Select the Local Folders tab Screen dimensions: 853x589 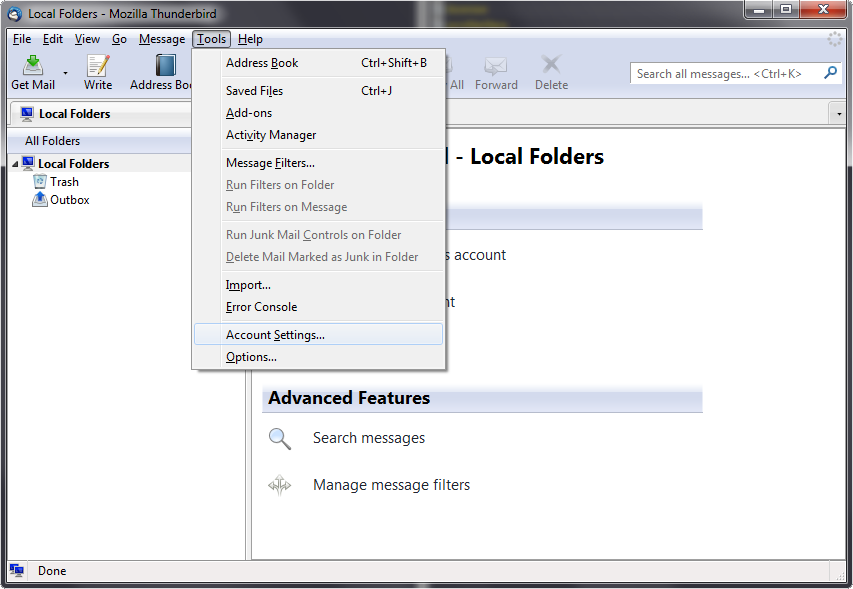click(x=74, y=114)
